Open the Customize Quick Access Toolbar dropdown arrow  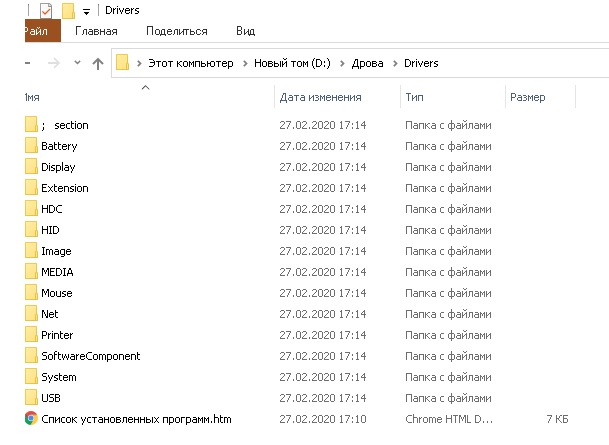pos(86,12)
